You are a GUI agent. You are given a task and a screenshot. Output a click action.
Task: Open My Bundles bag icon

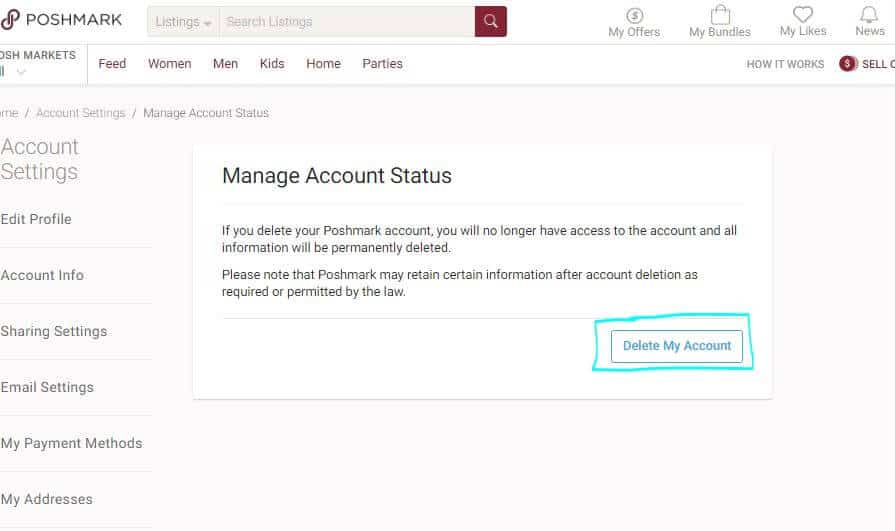click(x=719, y=15)
